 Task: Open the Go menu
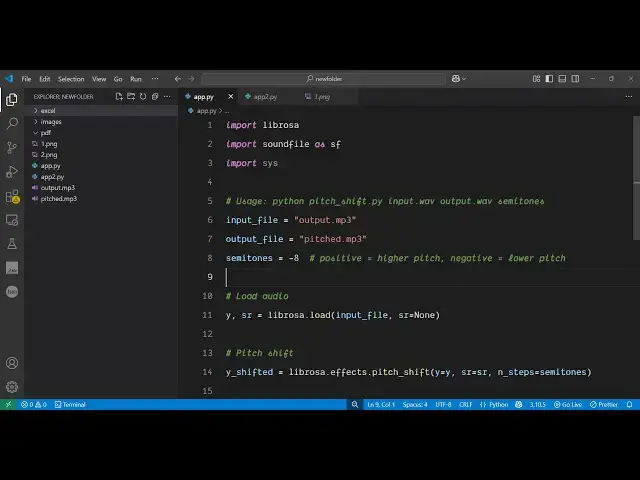118,79
